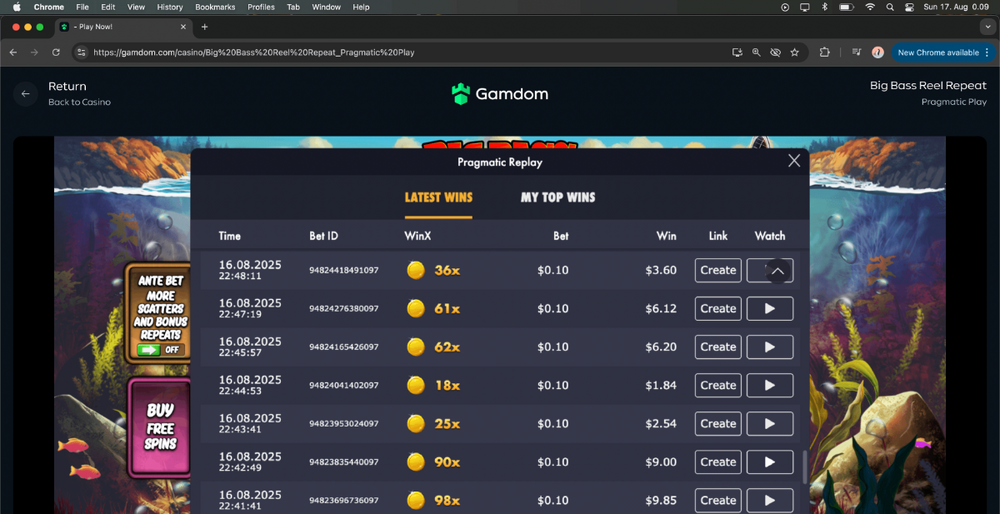Open the Bookmarks menu in menu bar
The width and height of the screenshot is (1000, 514).
click(215, 7)
